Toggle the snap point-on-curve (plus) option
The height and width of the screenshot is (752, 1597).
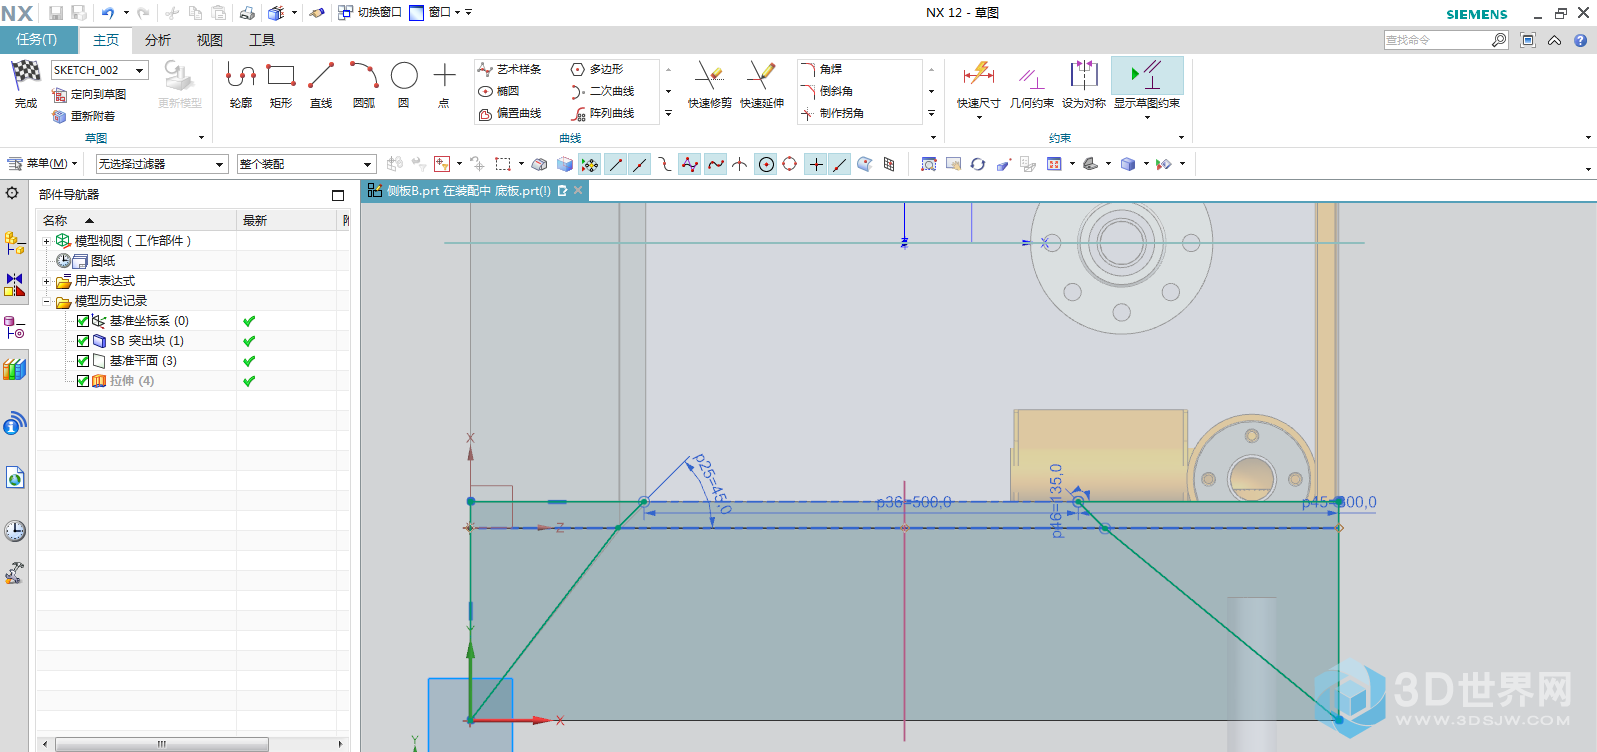pyautogui.click(x=816, y=164)
